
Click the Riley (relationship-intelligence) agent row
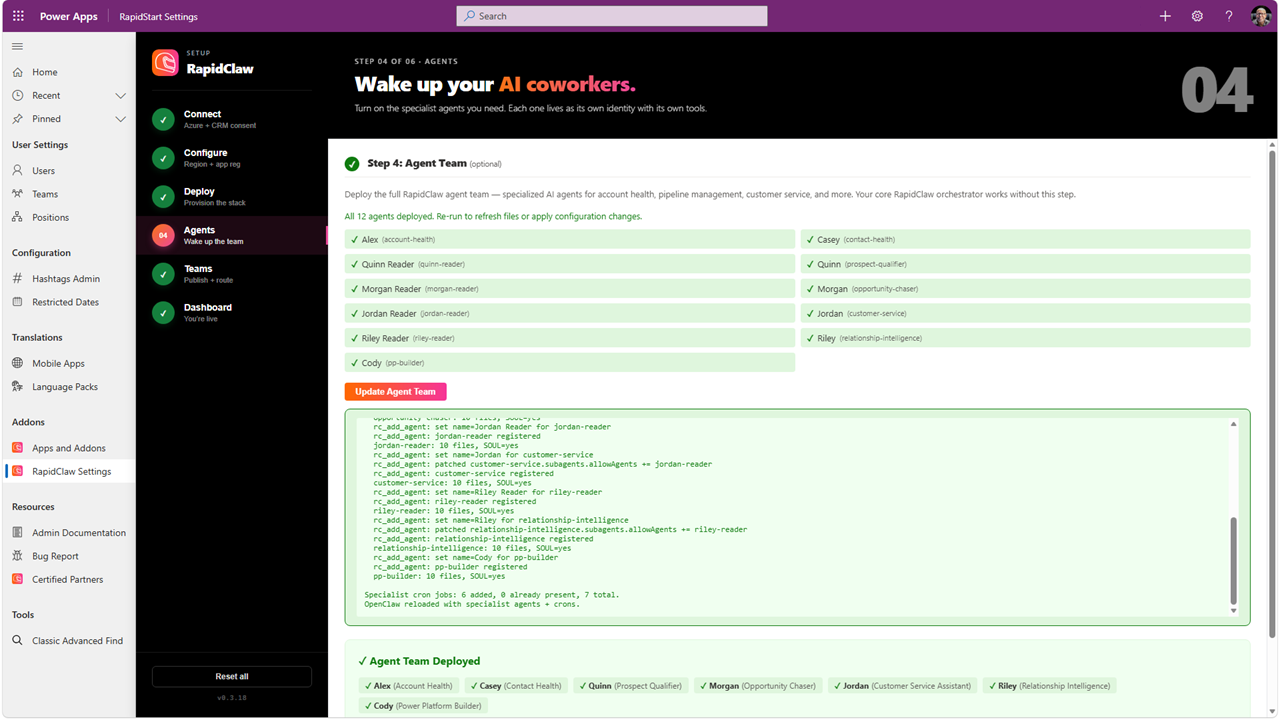point(1025,338)
